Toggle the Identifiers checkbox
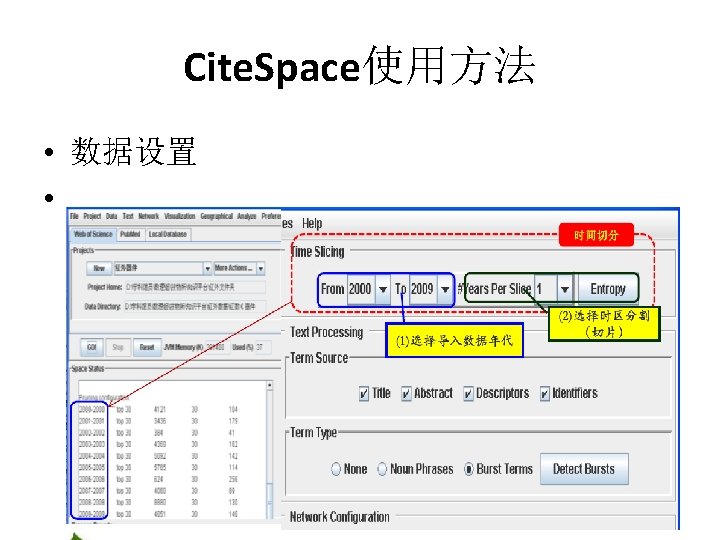This screenshot has height=540, width=720. 545,394
